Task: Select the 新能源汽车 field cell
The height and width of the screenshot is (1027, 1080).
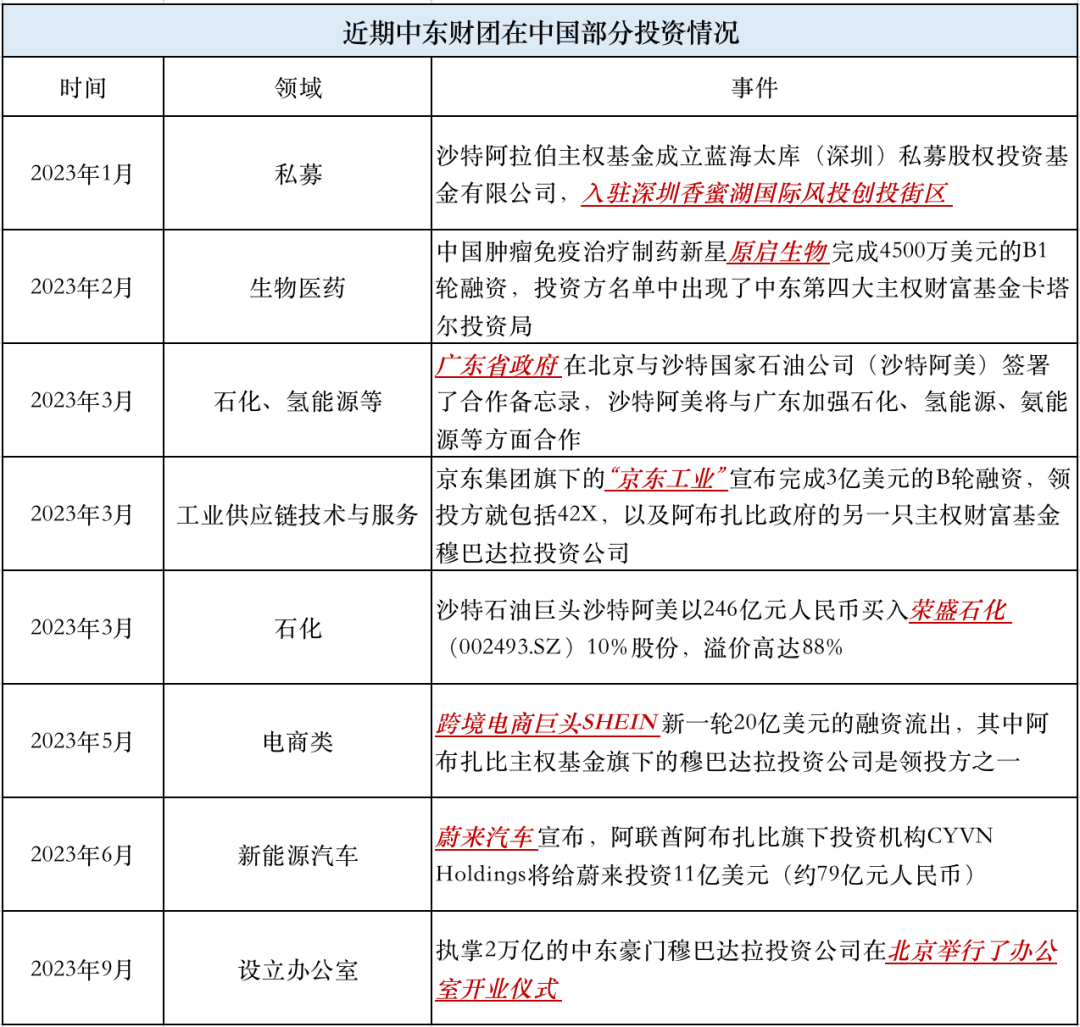Action: point(298,855)
